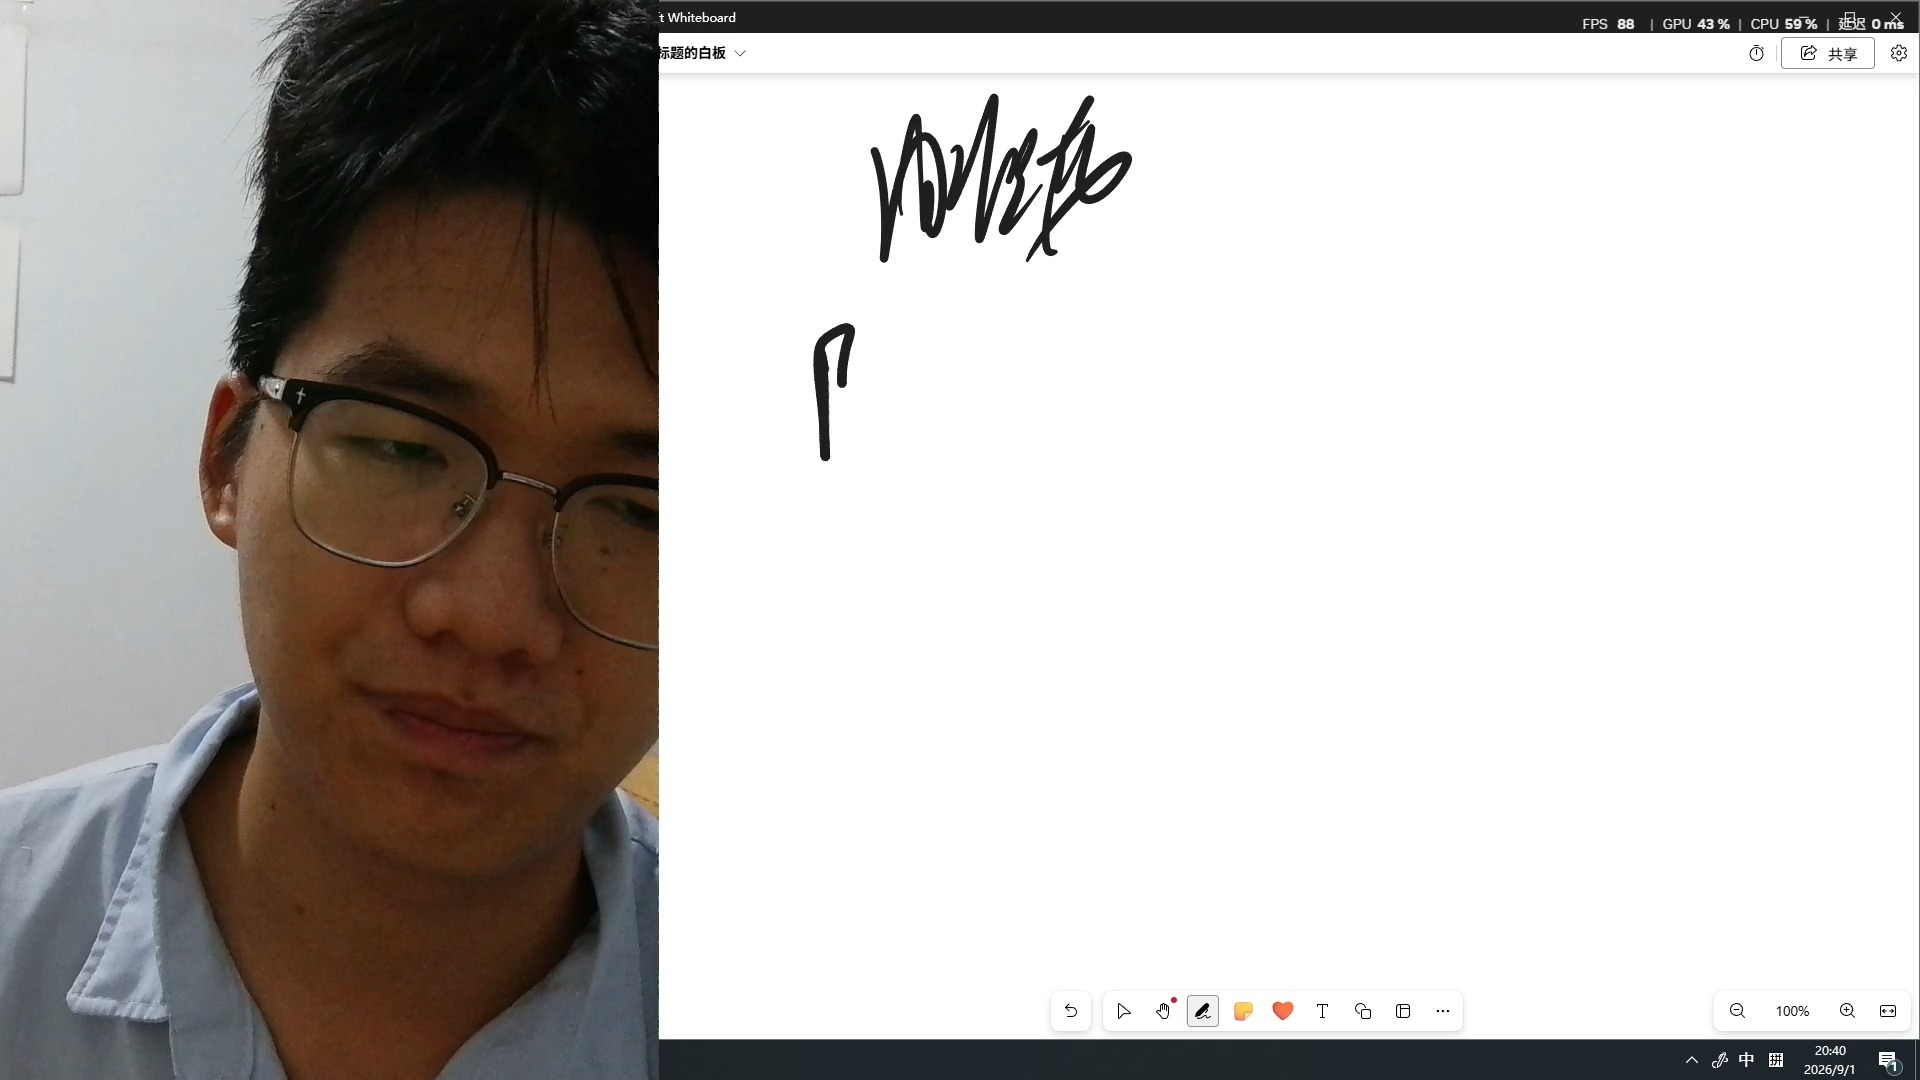Click the GPU 43 % overlay reading
This screenshot has width=1920, height=1080.
click(1696, 24)
